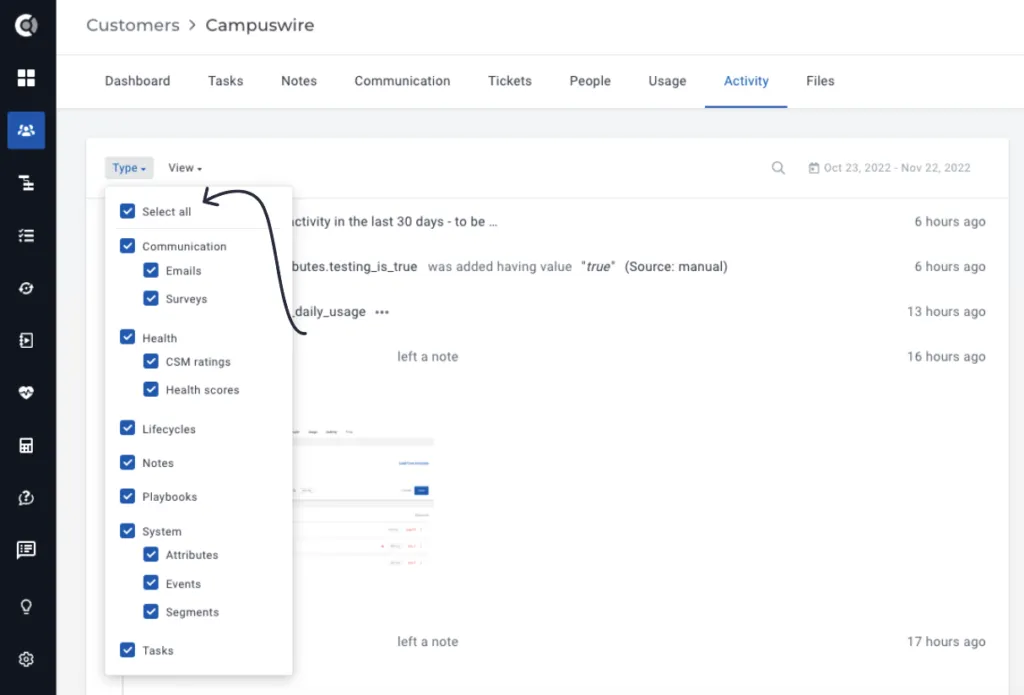Open the task checklist icon in the sidebar
The height and width of the screenshot is (695, 1024).
coord(26,236)
